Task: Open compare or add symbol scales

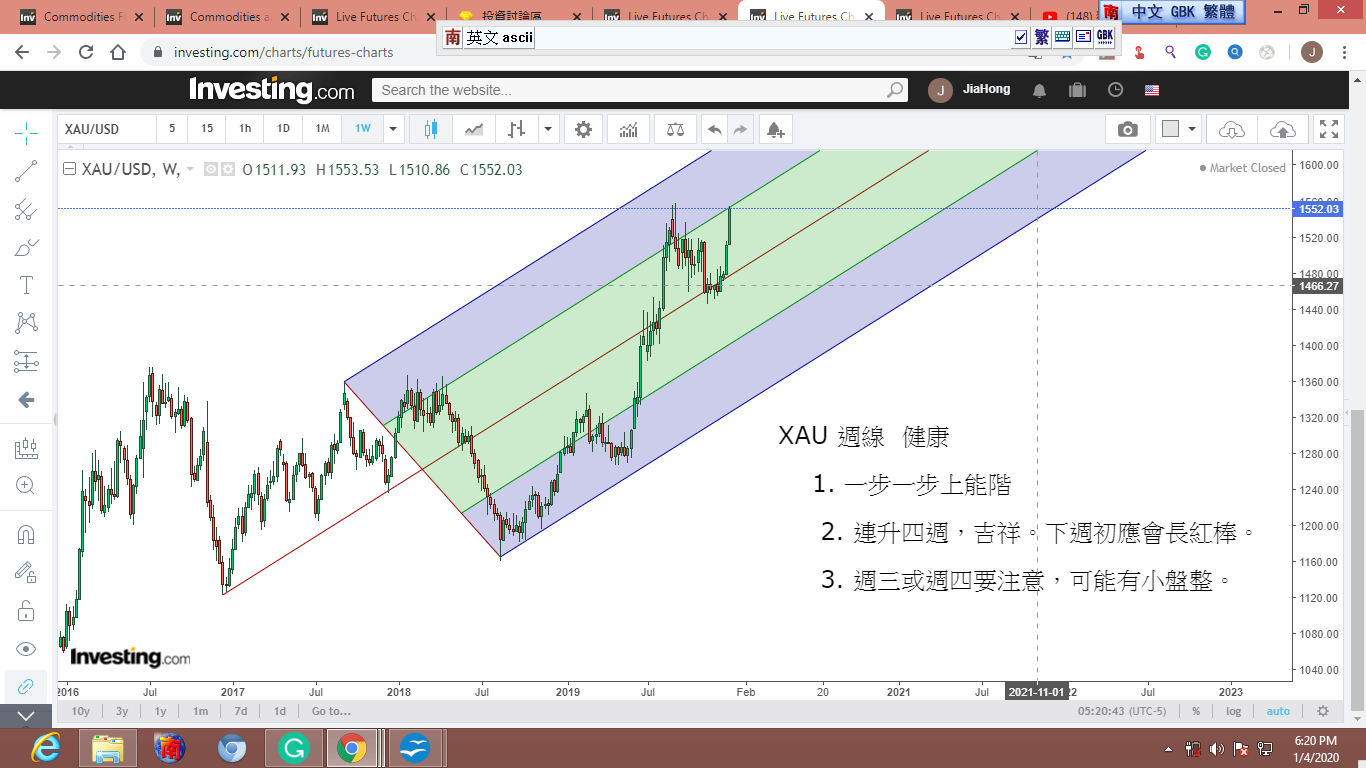Action: pyautogui.click(x=675, y=129)
